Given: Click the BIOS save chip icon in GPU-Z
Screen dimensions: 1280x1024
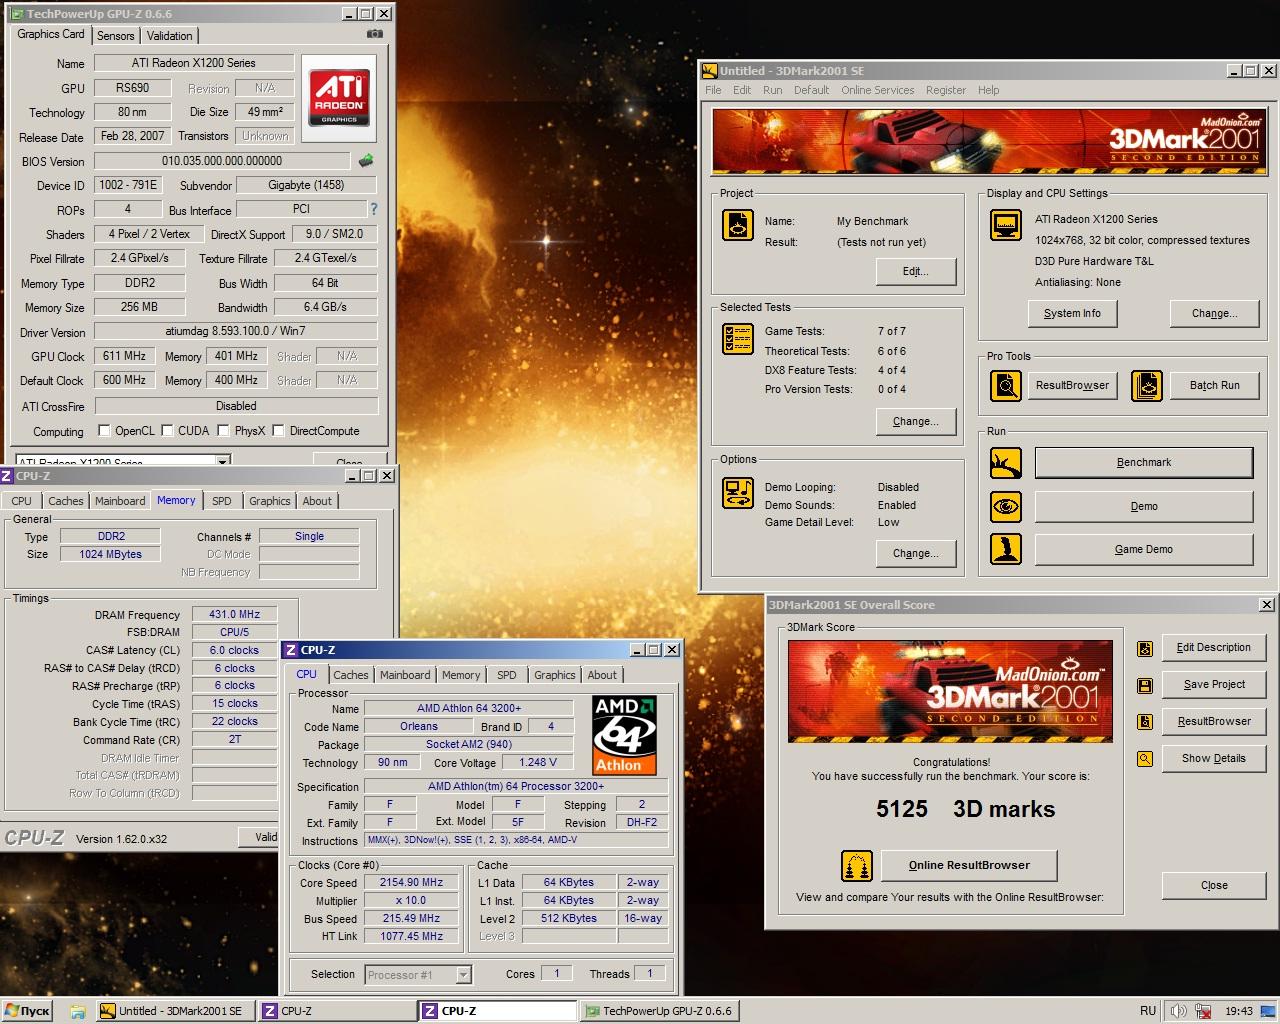Looking at the screenshot, I should point(366,160).
